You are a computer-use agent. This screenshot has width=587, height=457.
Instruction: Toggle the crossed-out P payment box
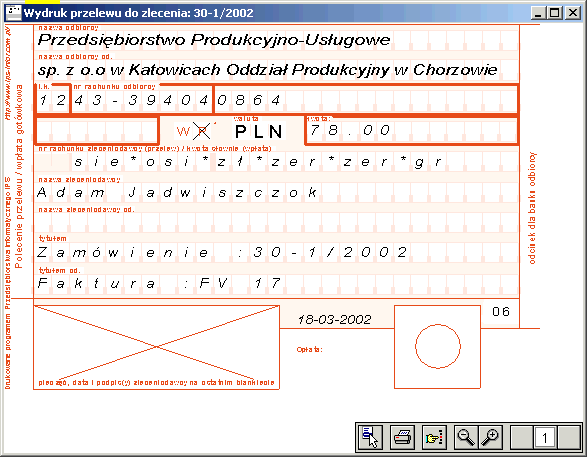[202, 131]
